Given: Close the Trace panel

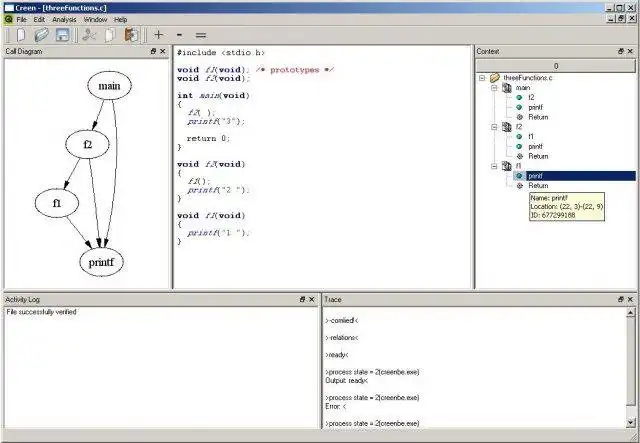Looking at the screenshot, I should click(x=630, y=299).
